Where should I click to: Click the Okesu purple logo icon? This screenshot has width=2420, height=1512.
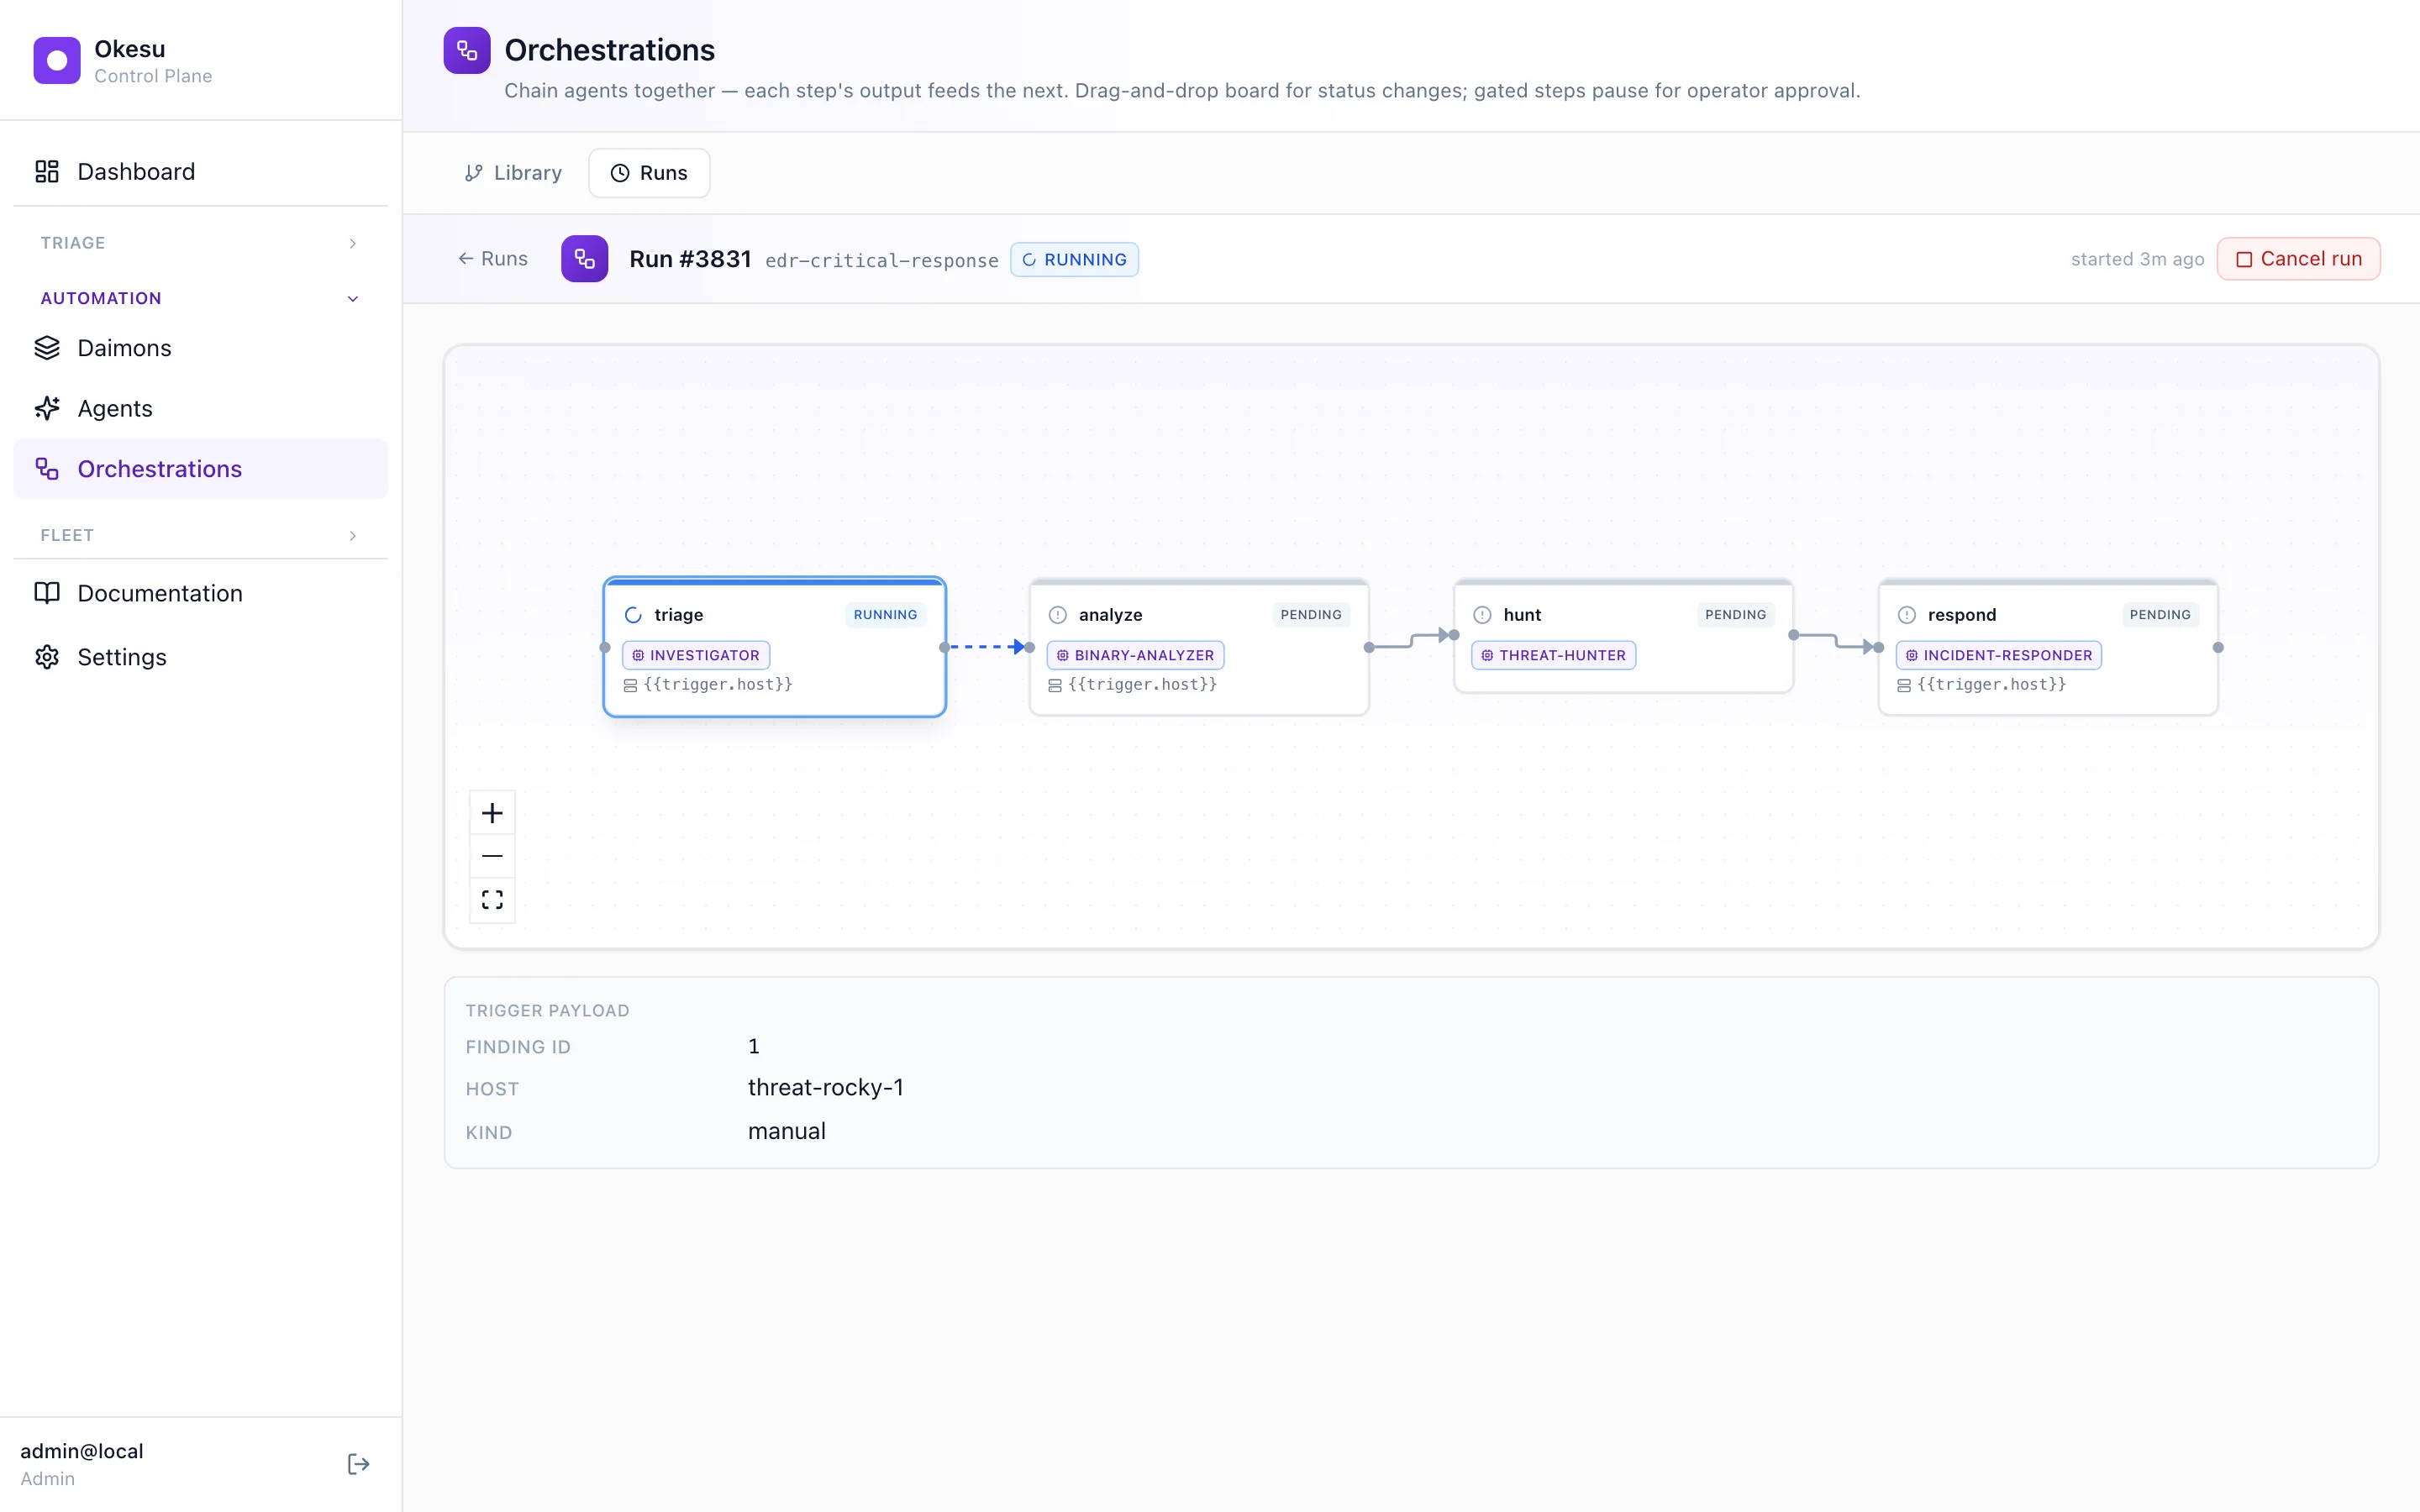point(57,61)
